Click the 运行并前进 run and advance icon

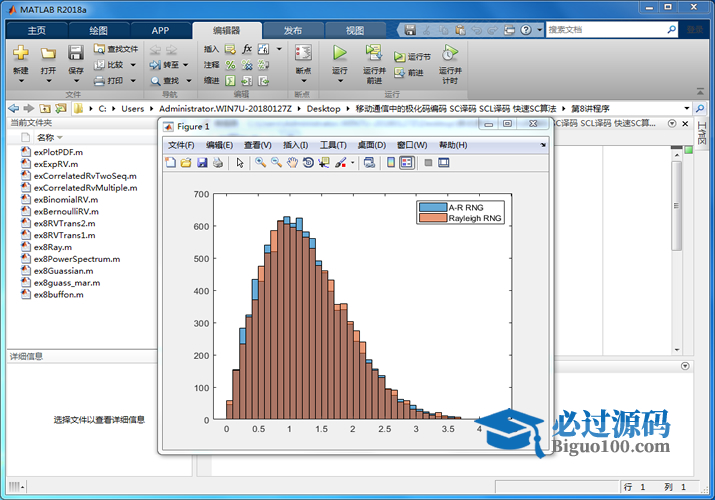pos(374,52)
